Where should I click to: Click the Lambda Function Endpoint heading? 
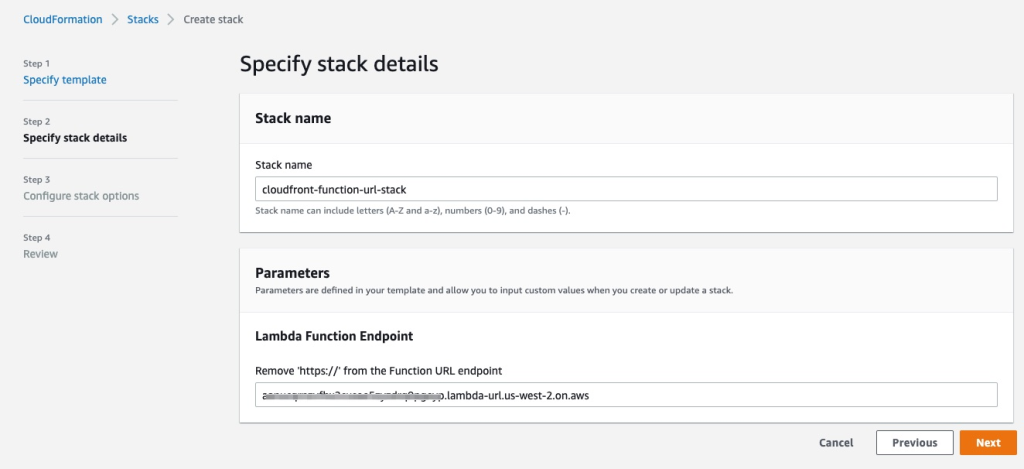pos(334,336)
